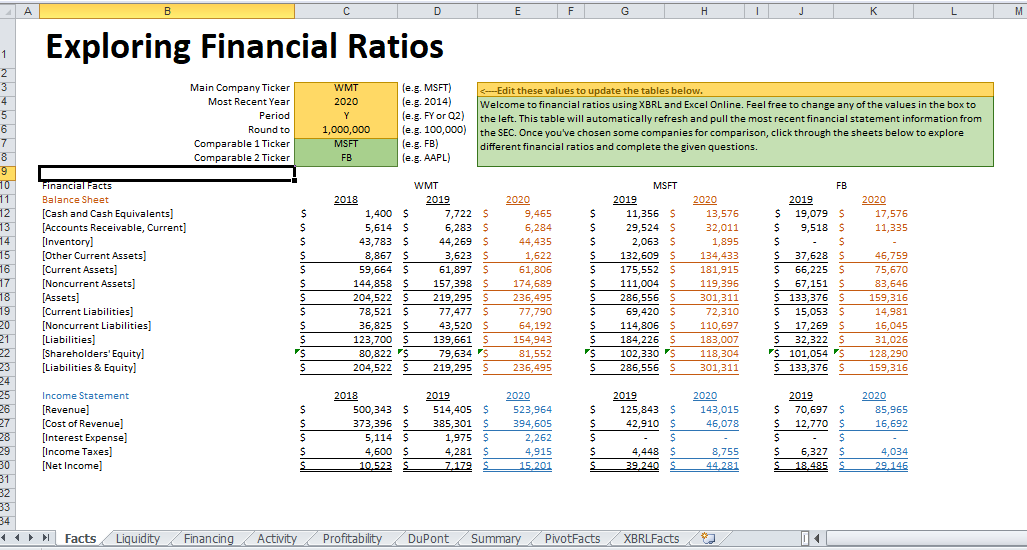Image resolution: width=1027 pixels, height=550 pixels.
Task: Switch to the PivotFacts sheet tab
Action: point(572,538)
